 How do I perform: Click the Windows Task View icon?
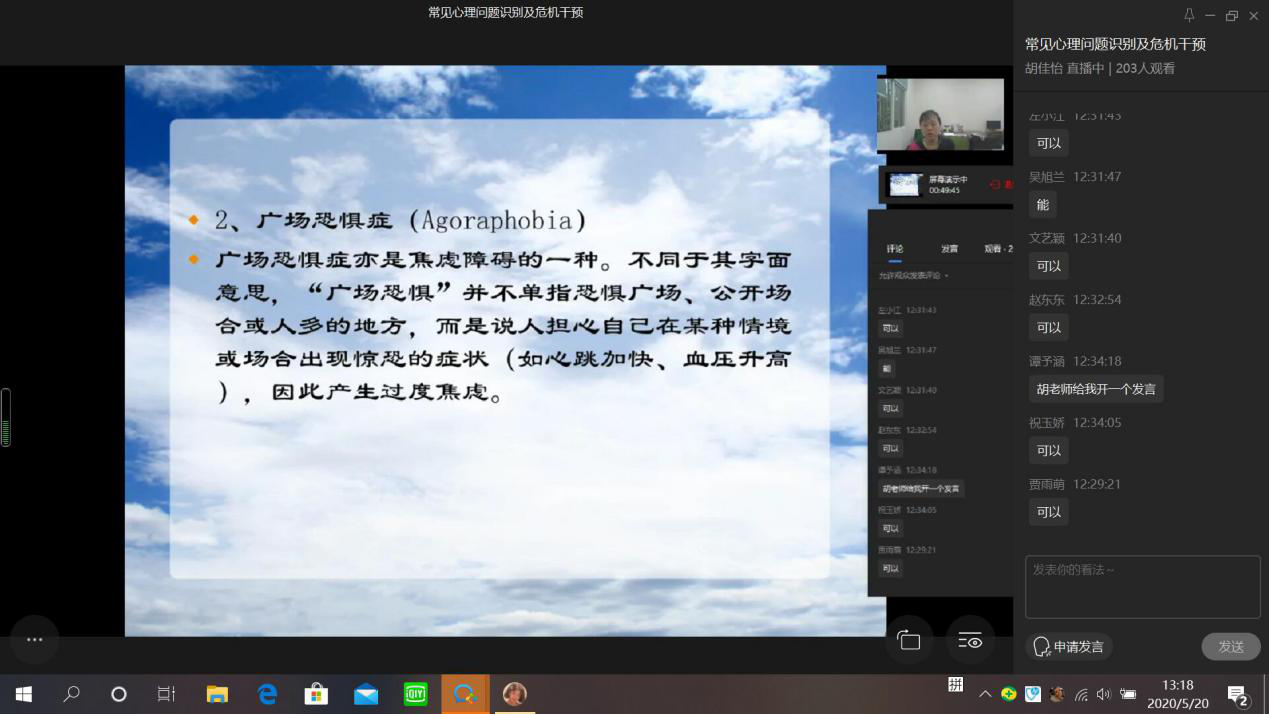click(x=167, y=694)
